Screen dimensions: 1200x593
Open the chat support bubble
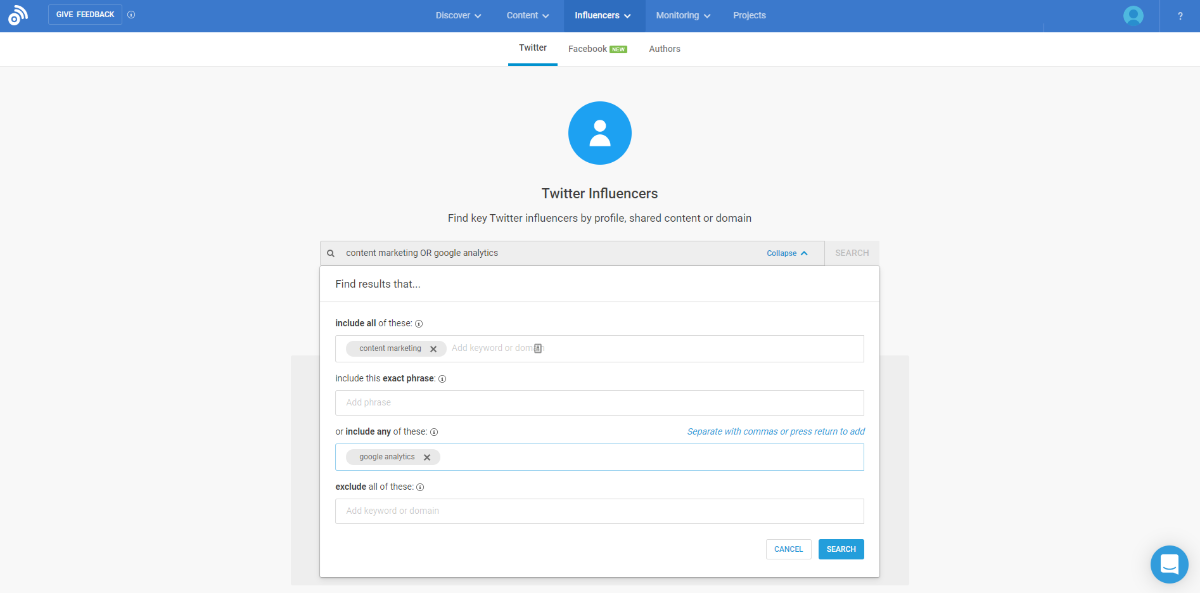click(x=1169, y=564)
